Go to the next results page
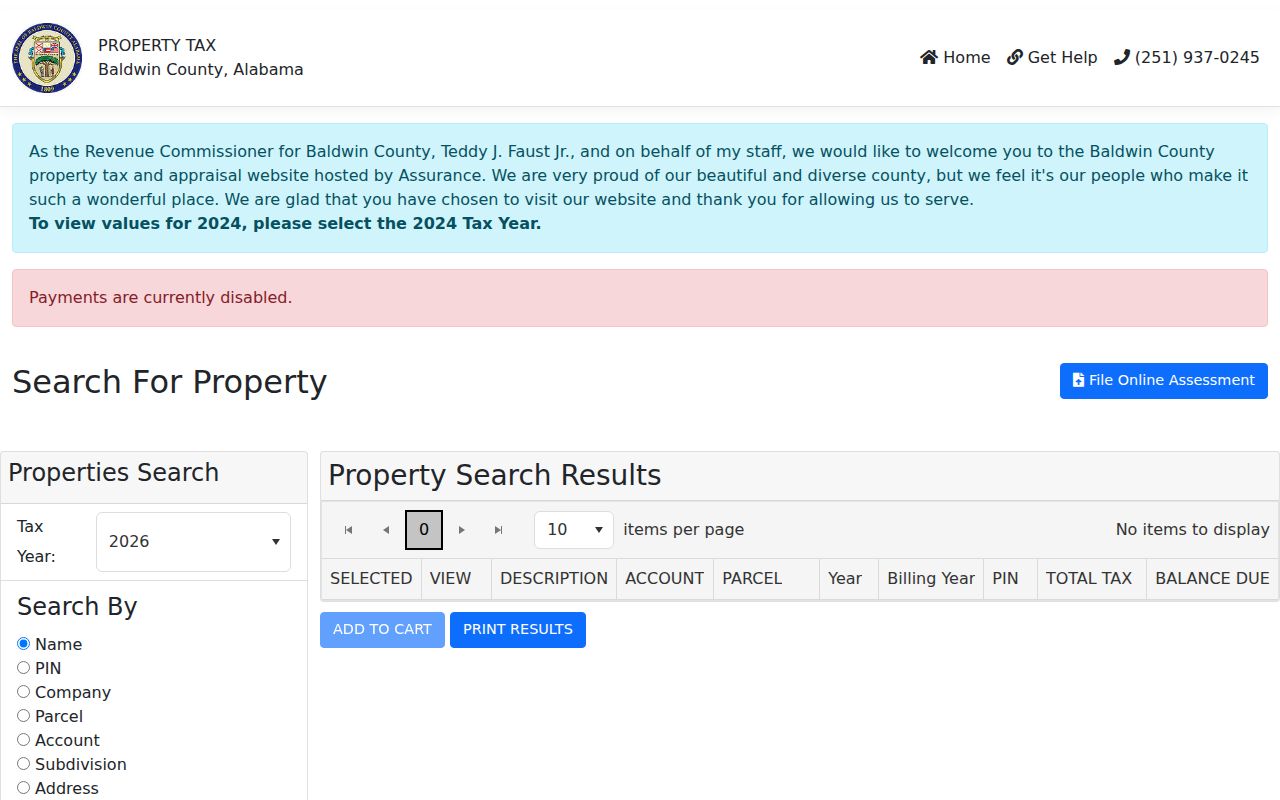1280x800 pixels. [462, 530]
